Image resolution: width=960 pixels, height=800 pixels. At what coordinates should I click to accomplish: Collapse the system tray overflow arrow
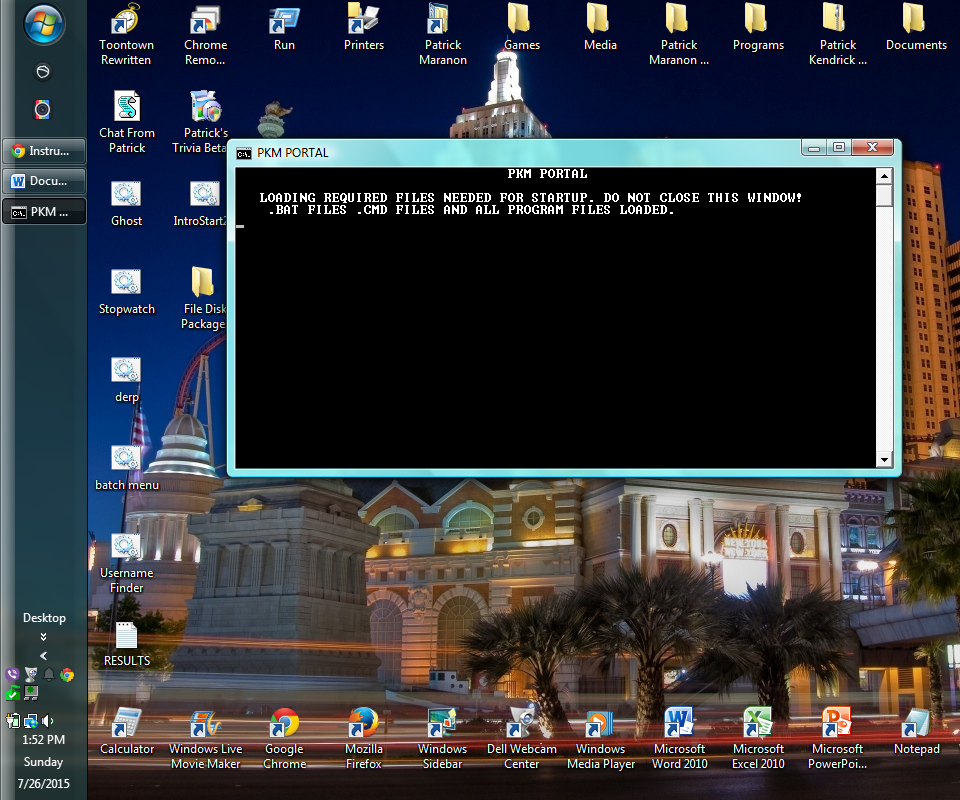click(x=44, y=656)
